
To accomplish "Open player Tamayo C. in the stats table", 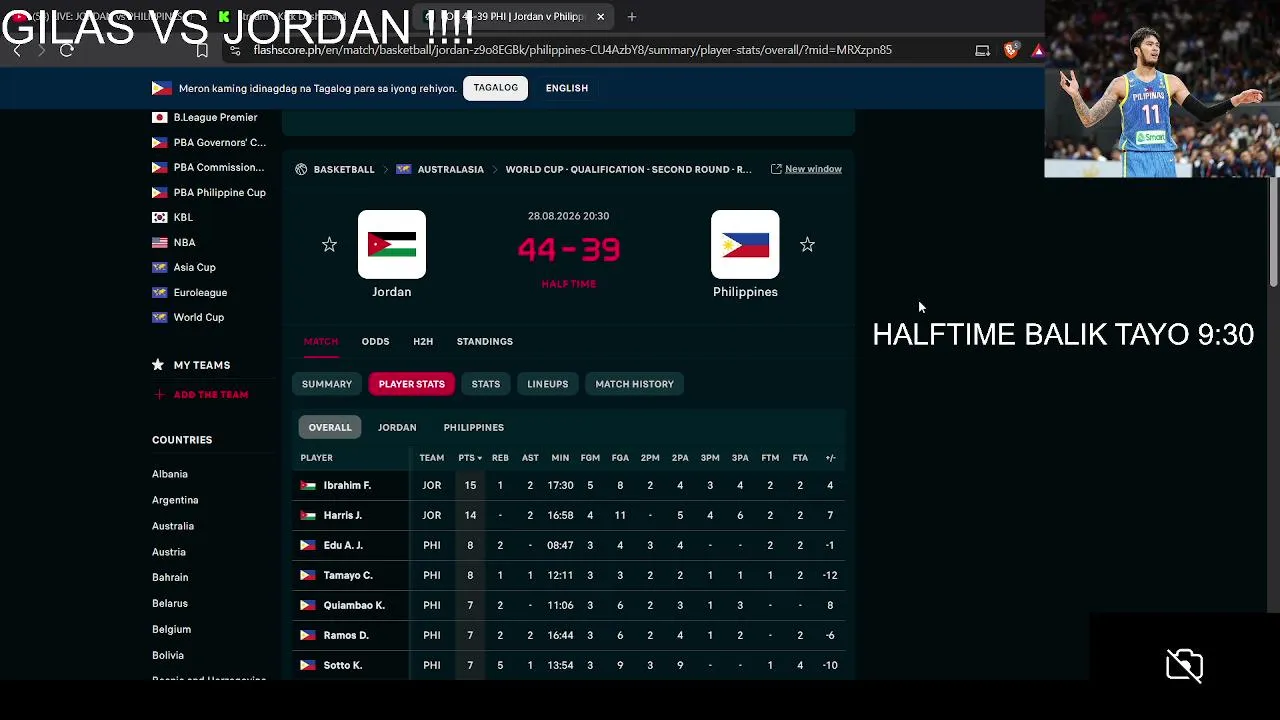I will tap(348, 575).
